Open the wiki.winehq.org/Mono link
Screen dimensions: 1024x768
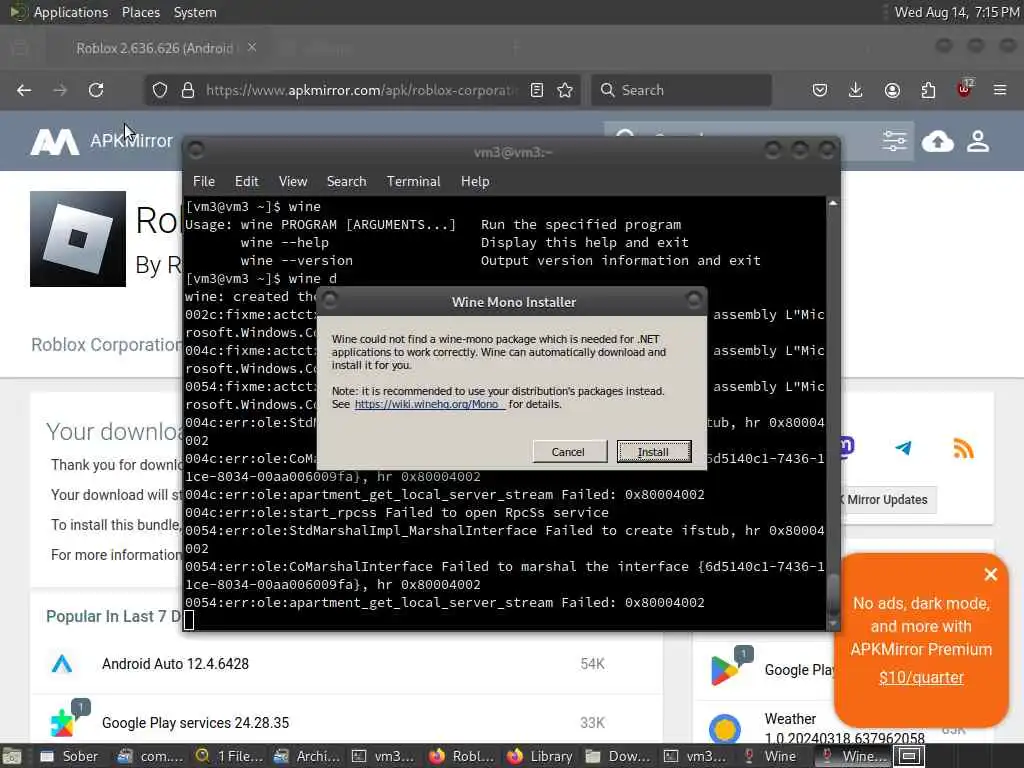[x=429, y=404]
